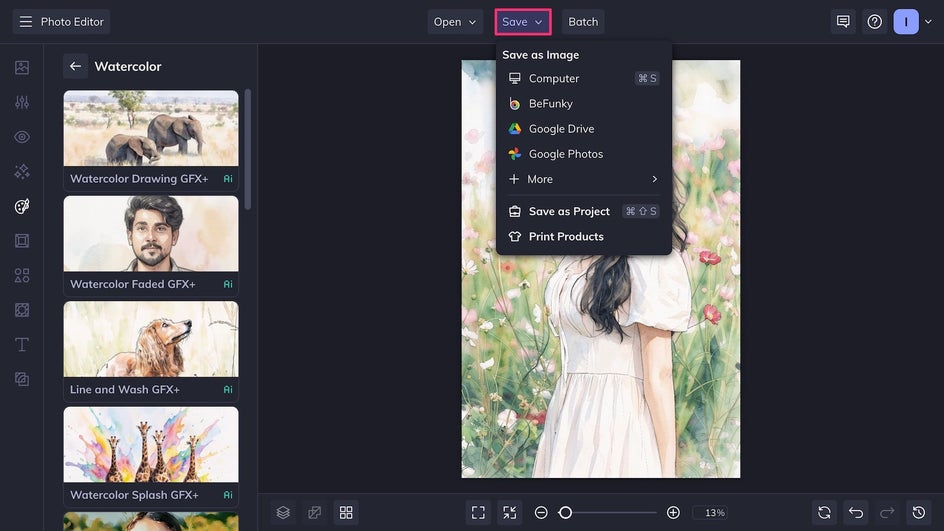Click the shrink to fit icon

(509, 512)
